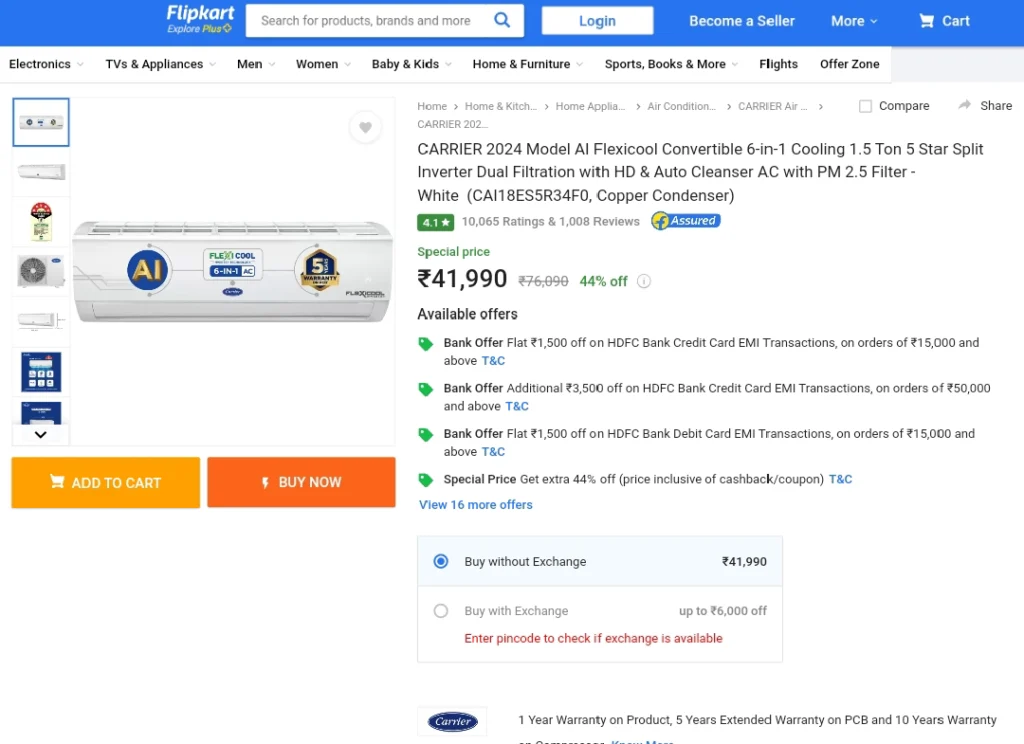The image size is (1024, 744).
Task: Click the Carrier brand logo
Action: (453, 721)
